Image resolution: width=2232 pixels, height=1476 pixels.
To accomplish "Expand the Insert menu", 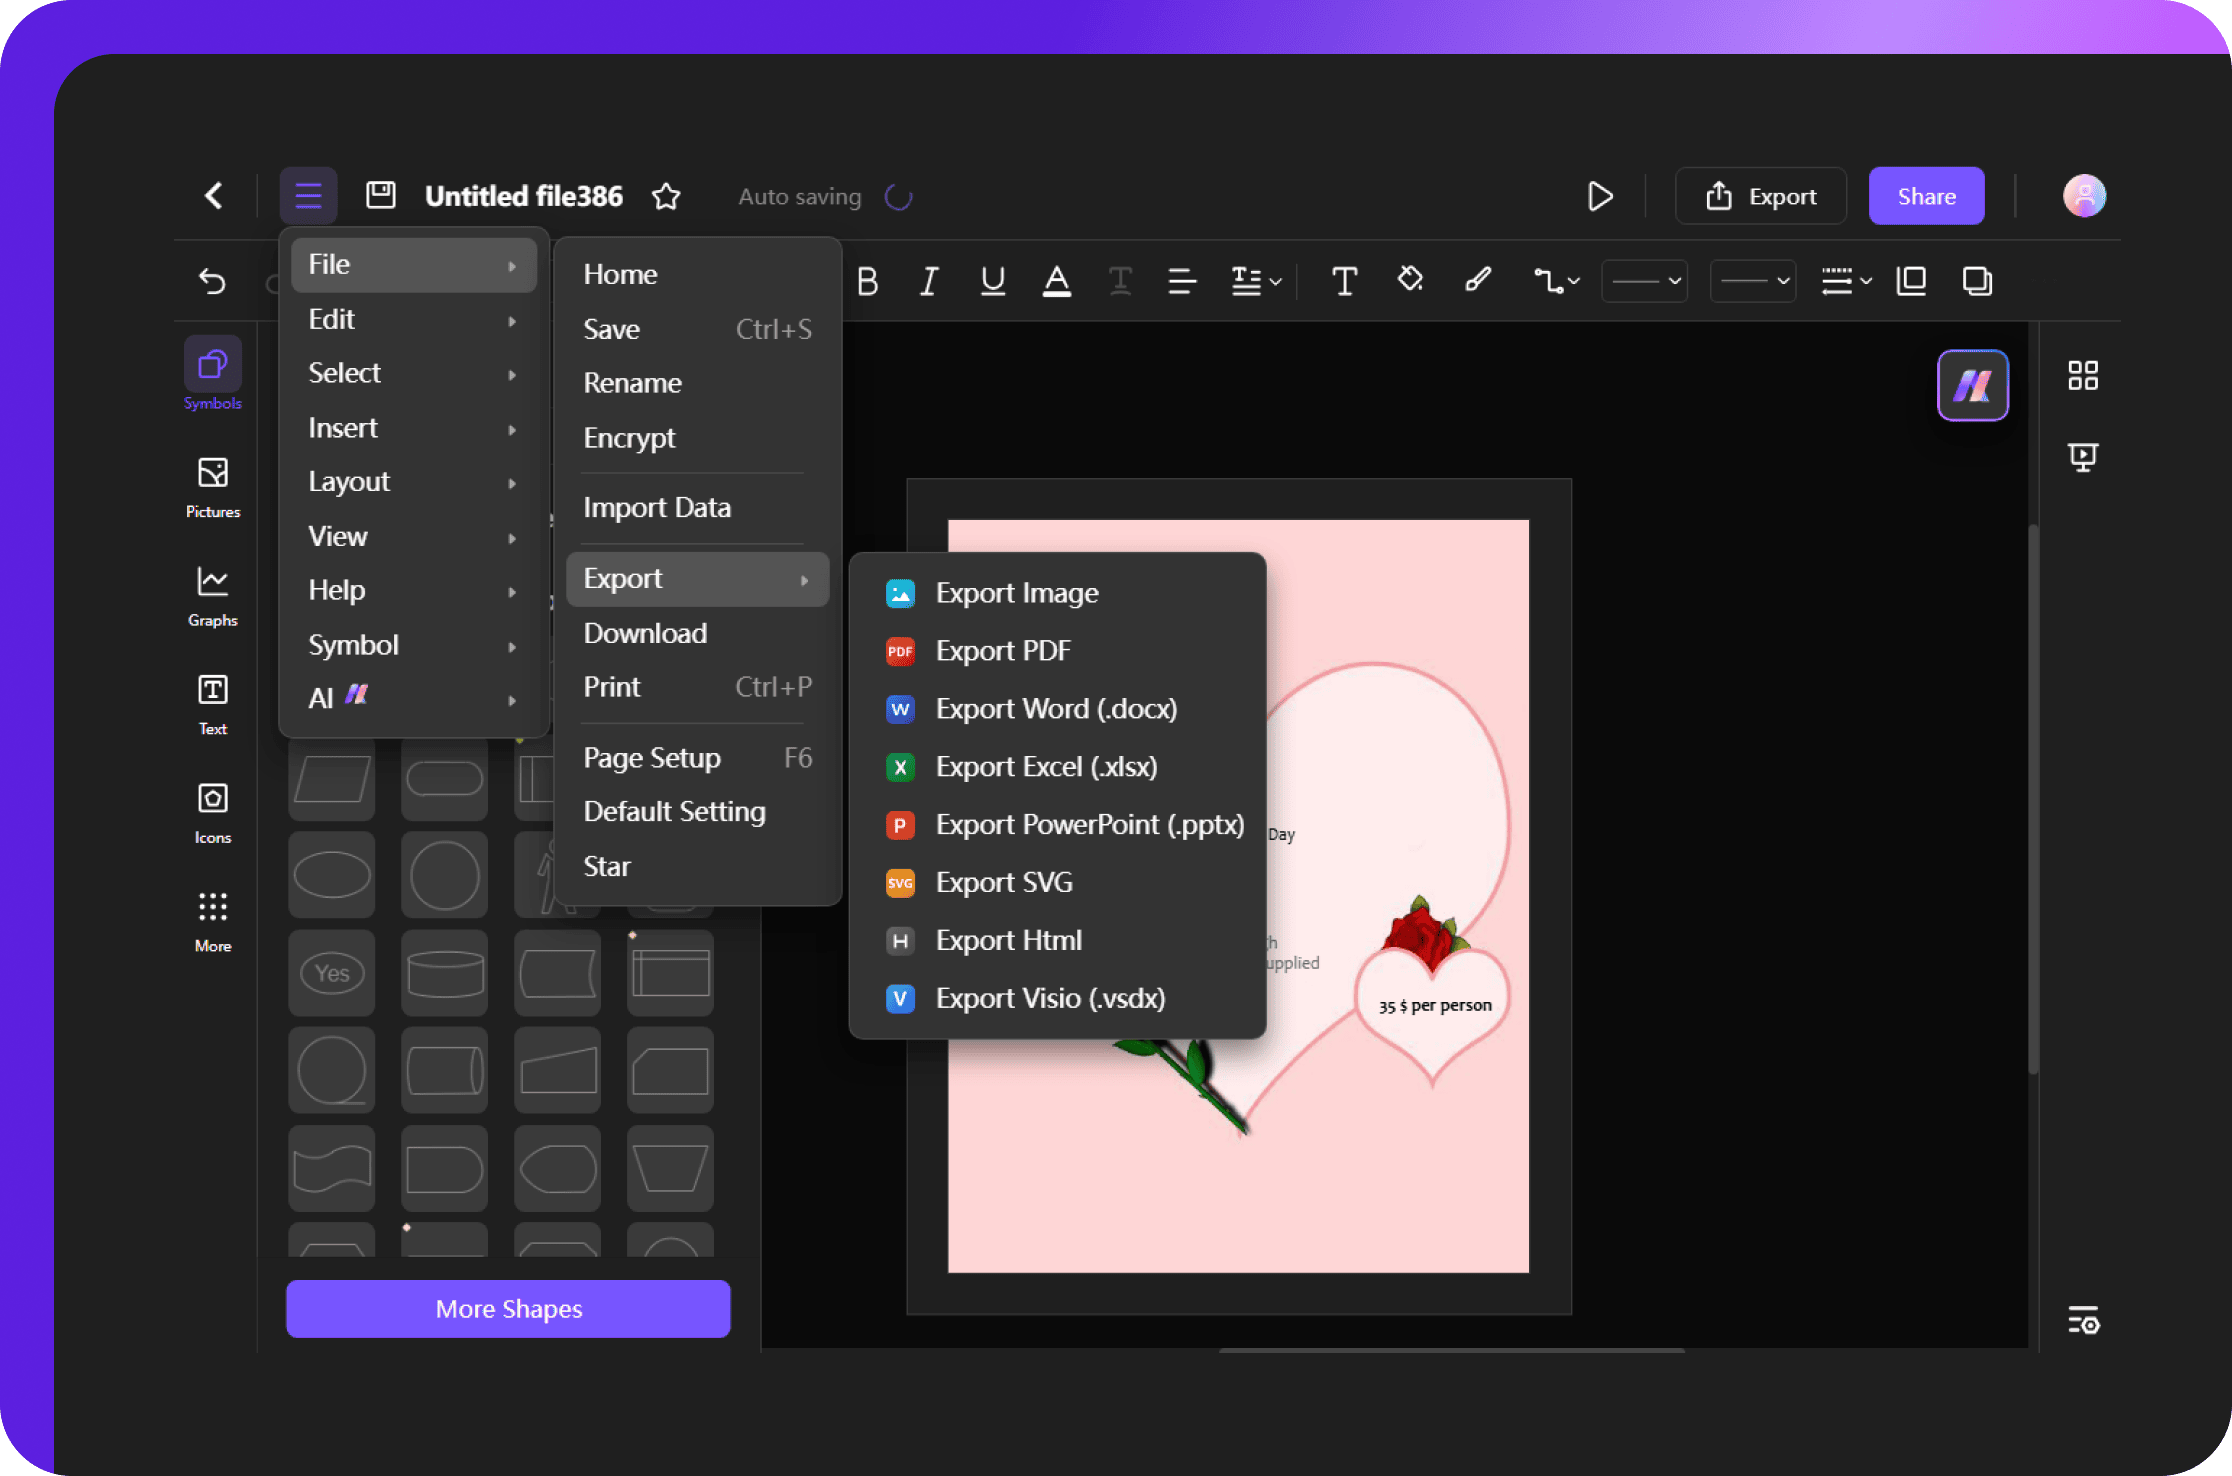I will (413, 428).
